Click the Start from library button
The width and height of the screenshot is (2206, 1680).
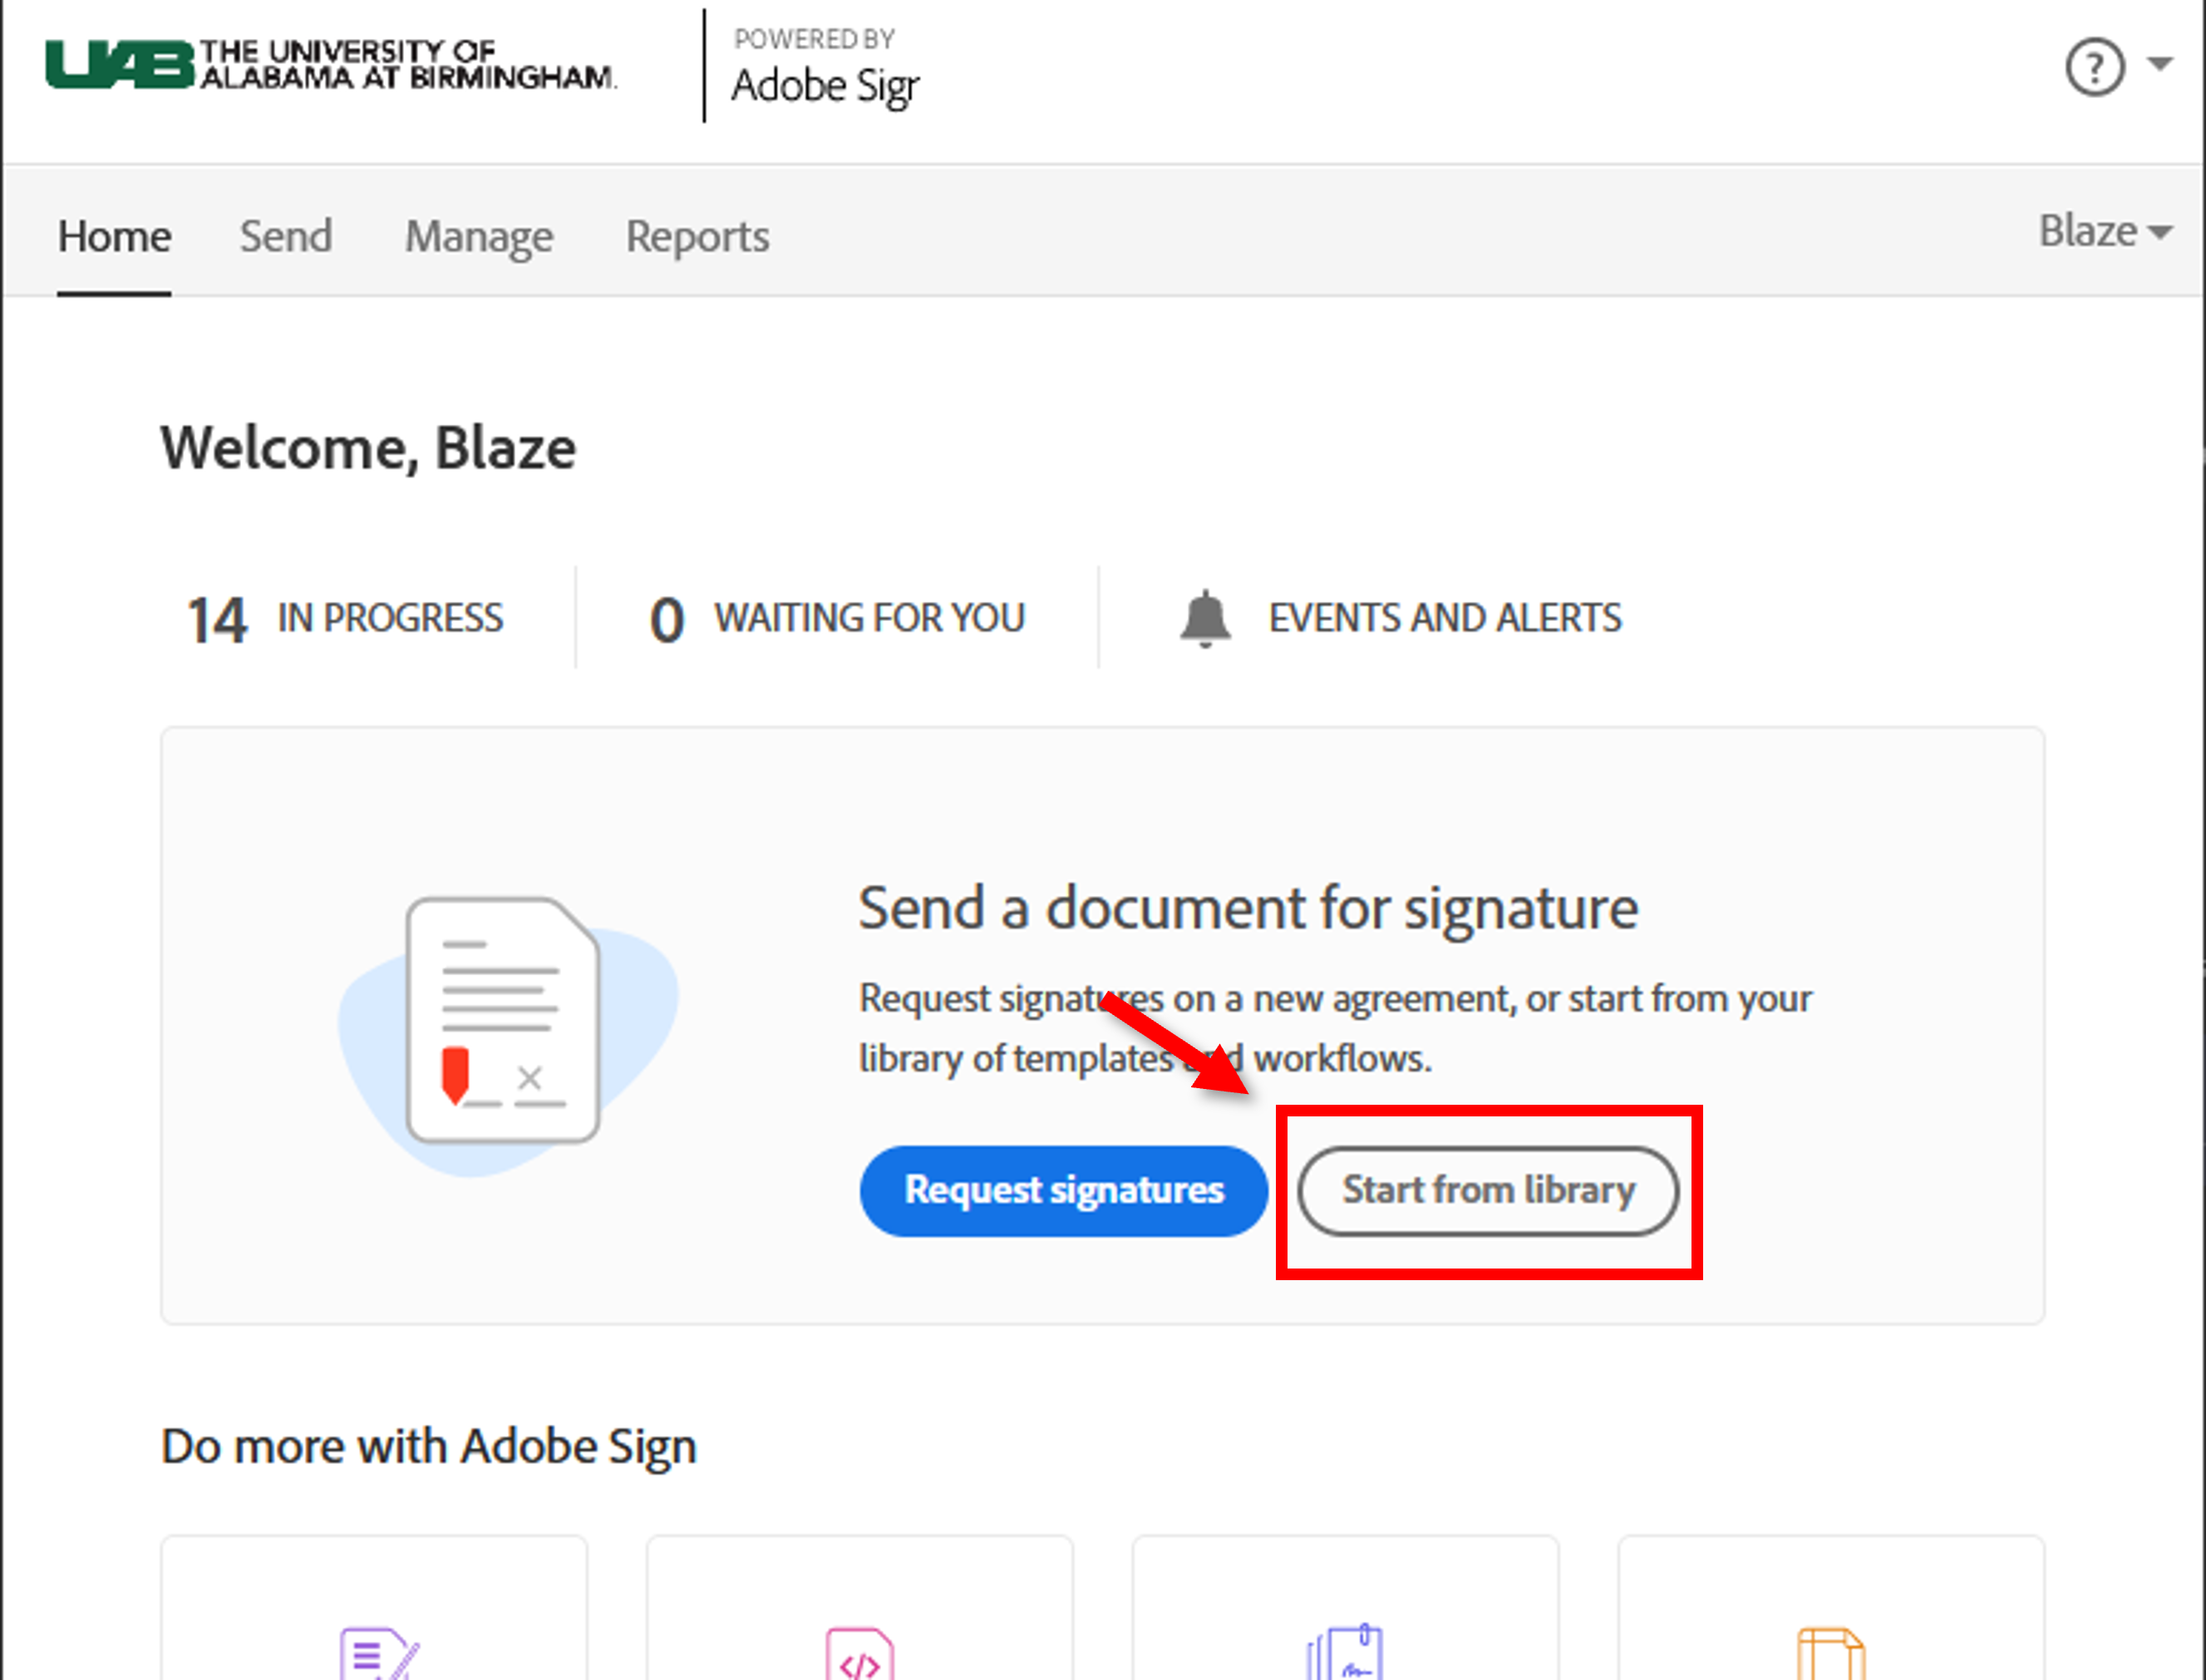[1487, 1190]
